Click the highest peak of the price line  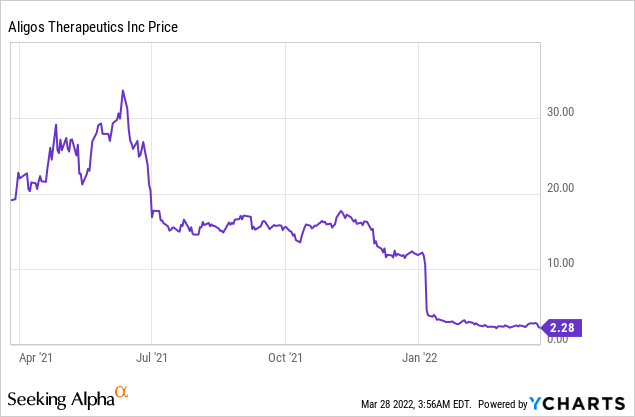(122, 91)
